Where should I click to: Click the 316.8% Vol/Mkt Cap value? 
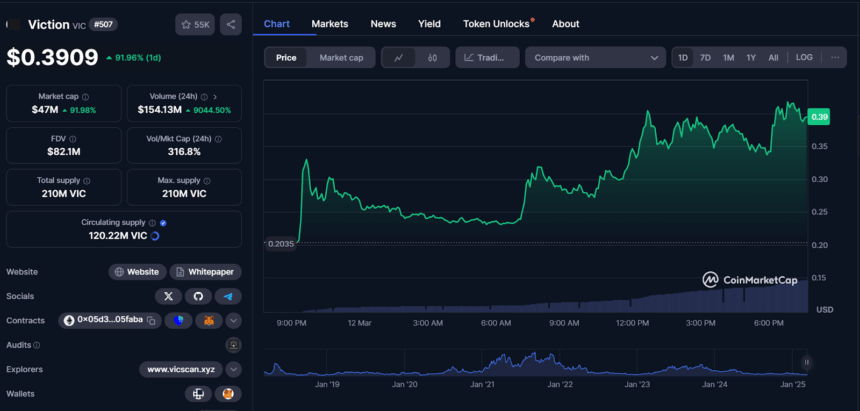coord(184,151)
